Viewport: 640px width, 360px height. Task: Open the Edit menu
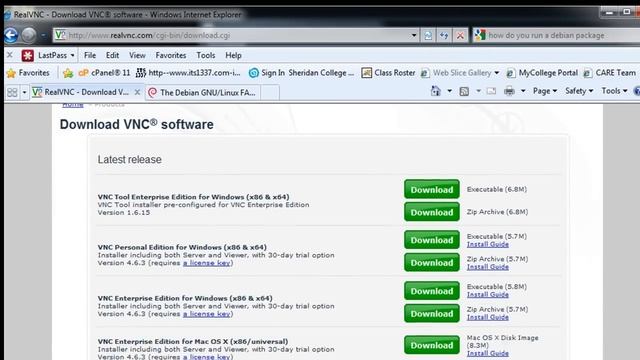[x=112, y=55]
